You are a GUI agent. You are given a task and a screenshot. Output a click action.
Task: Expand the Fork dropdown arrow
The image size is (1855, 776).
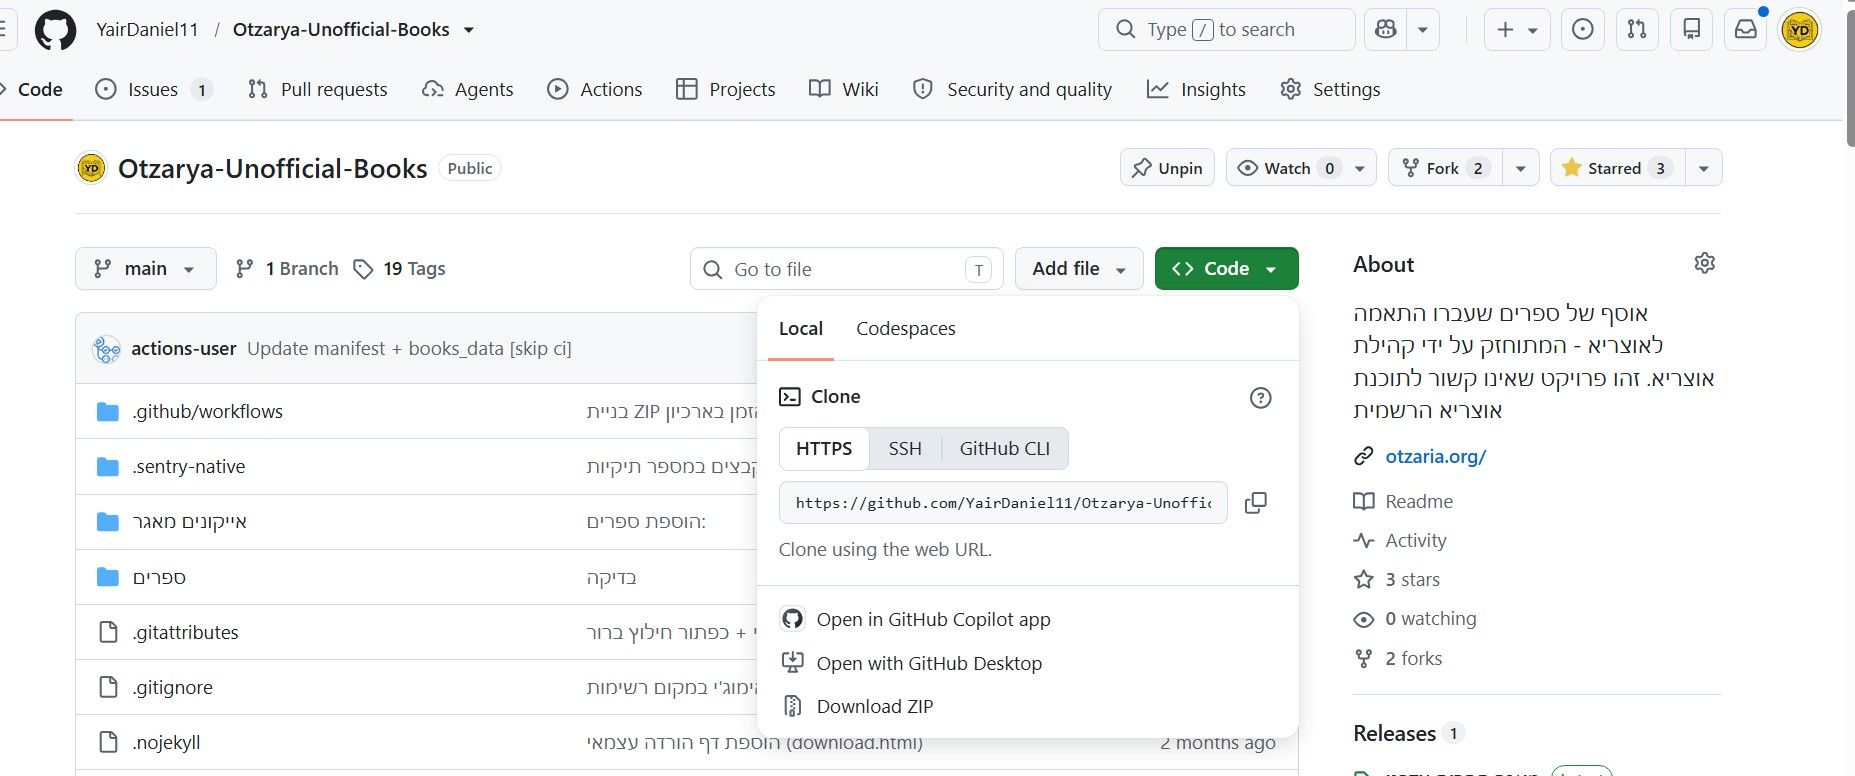click(x=1521, y=168)
